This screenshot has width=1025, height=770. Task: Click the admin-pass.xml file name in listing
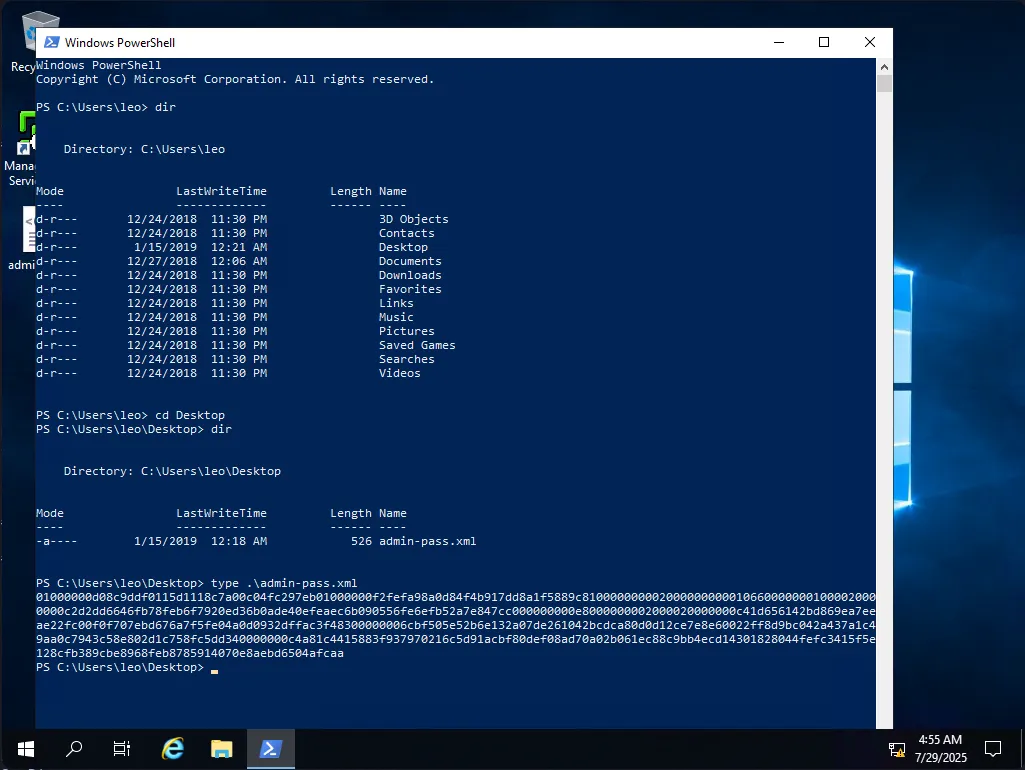(428, 541)
